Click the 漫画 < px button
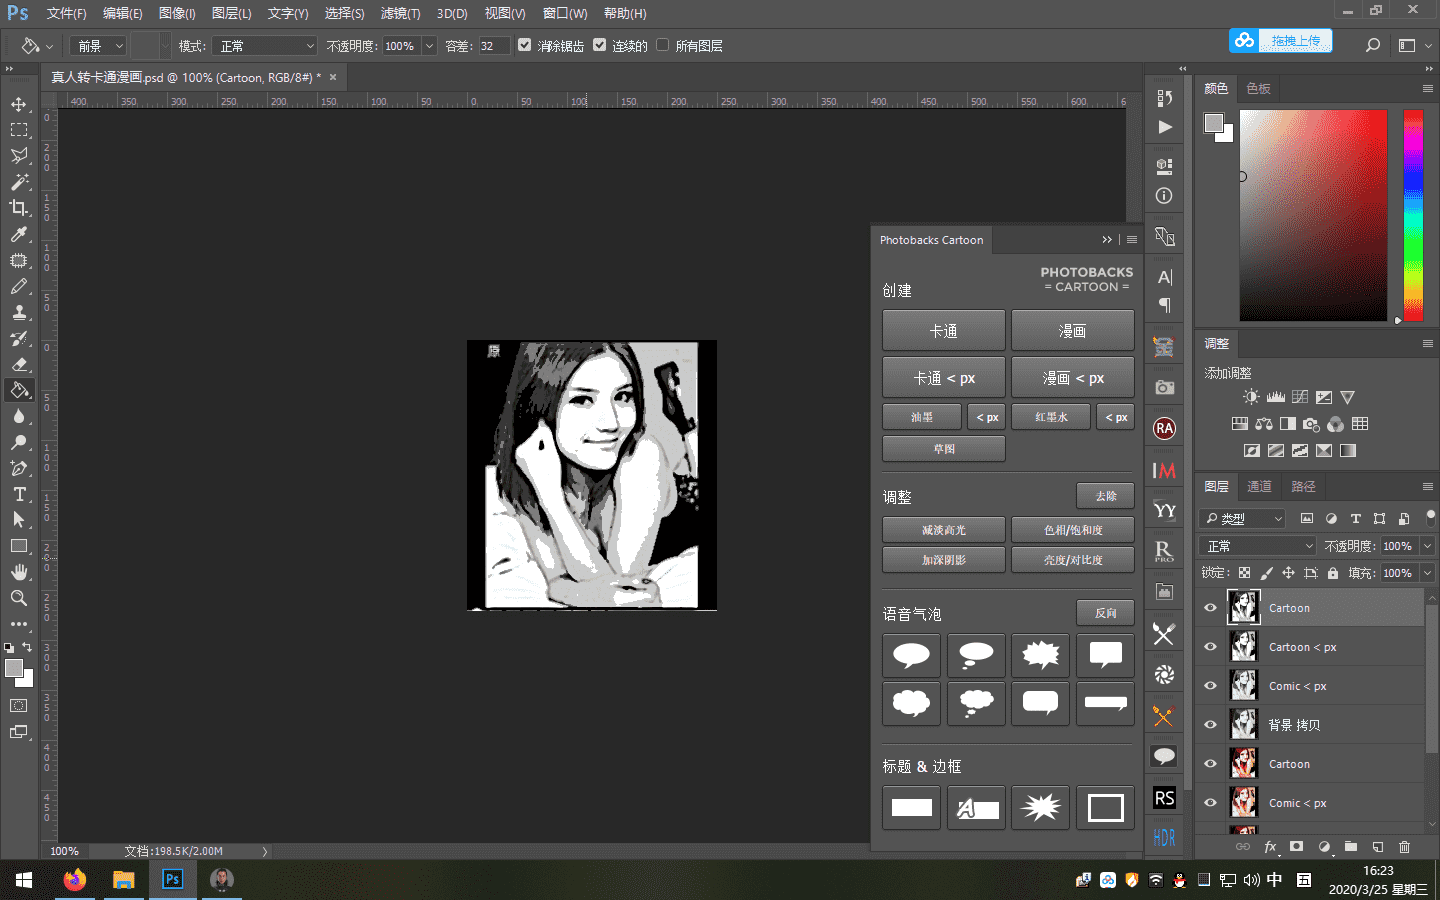The width and height of the screenshot is (1440, 900). coord(1073,378)
